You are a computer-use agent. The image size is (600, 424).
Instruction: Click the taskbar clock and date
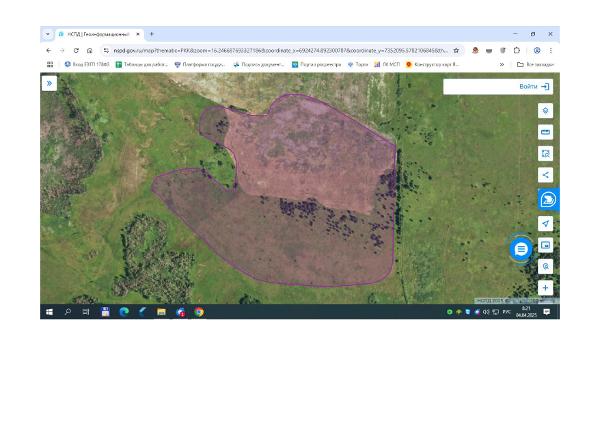coord(527,312)
